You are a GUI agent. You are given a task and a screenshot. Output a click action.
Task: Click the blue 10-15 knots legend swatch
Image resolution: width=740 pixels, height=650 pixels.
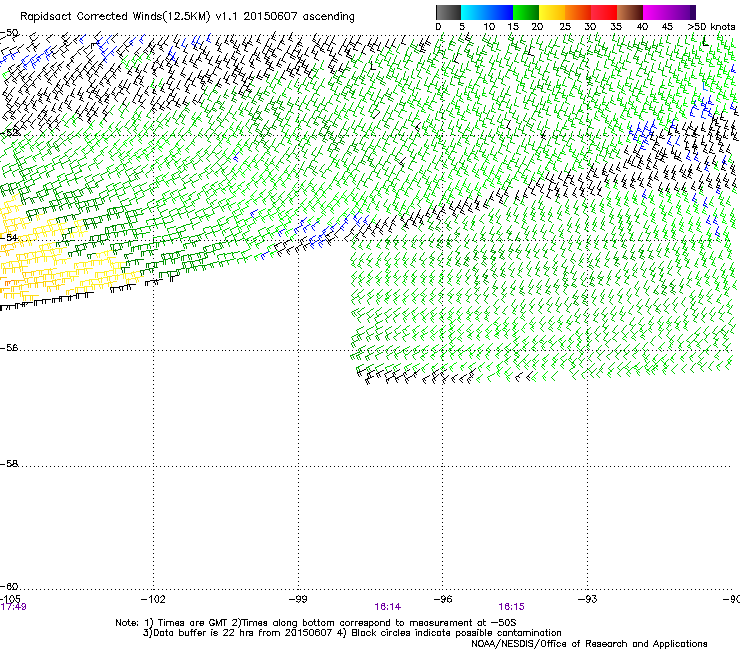(500, 12)
